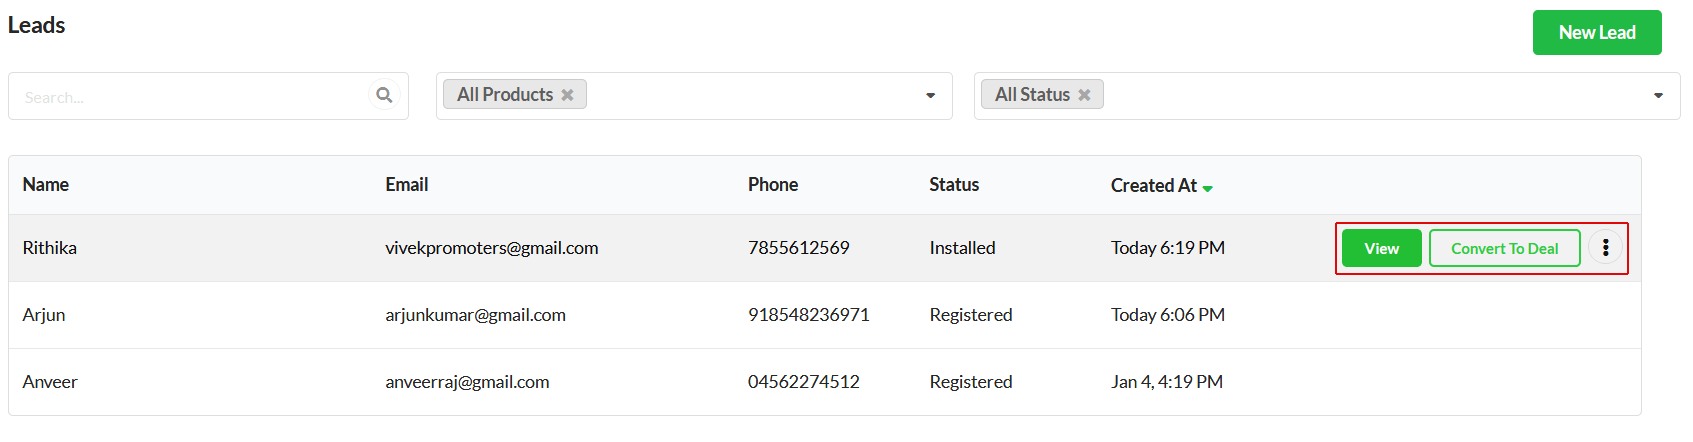Click the search magnifier icon
This screenshot has height=442, width=1693.
tap(384, 95)
